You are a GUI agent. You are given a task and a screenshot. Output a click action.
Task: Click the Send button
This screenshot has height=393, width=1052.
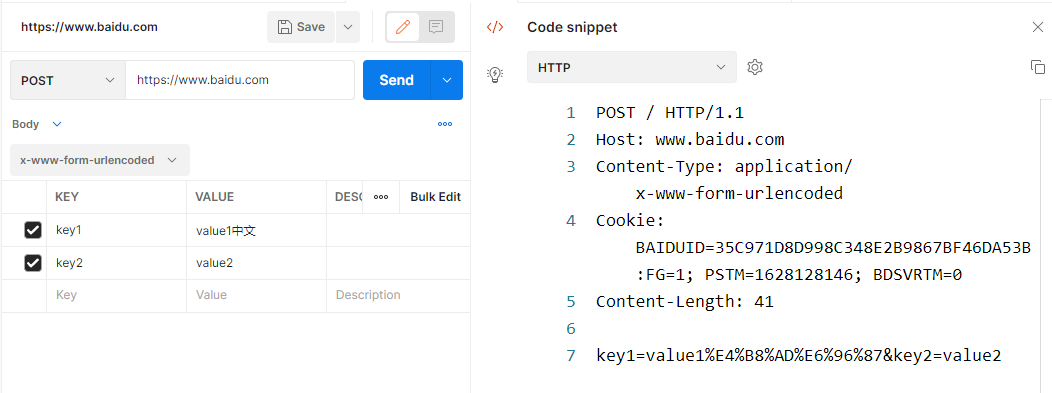tap(397, 80)
